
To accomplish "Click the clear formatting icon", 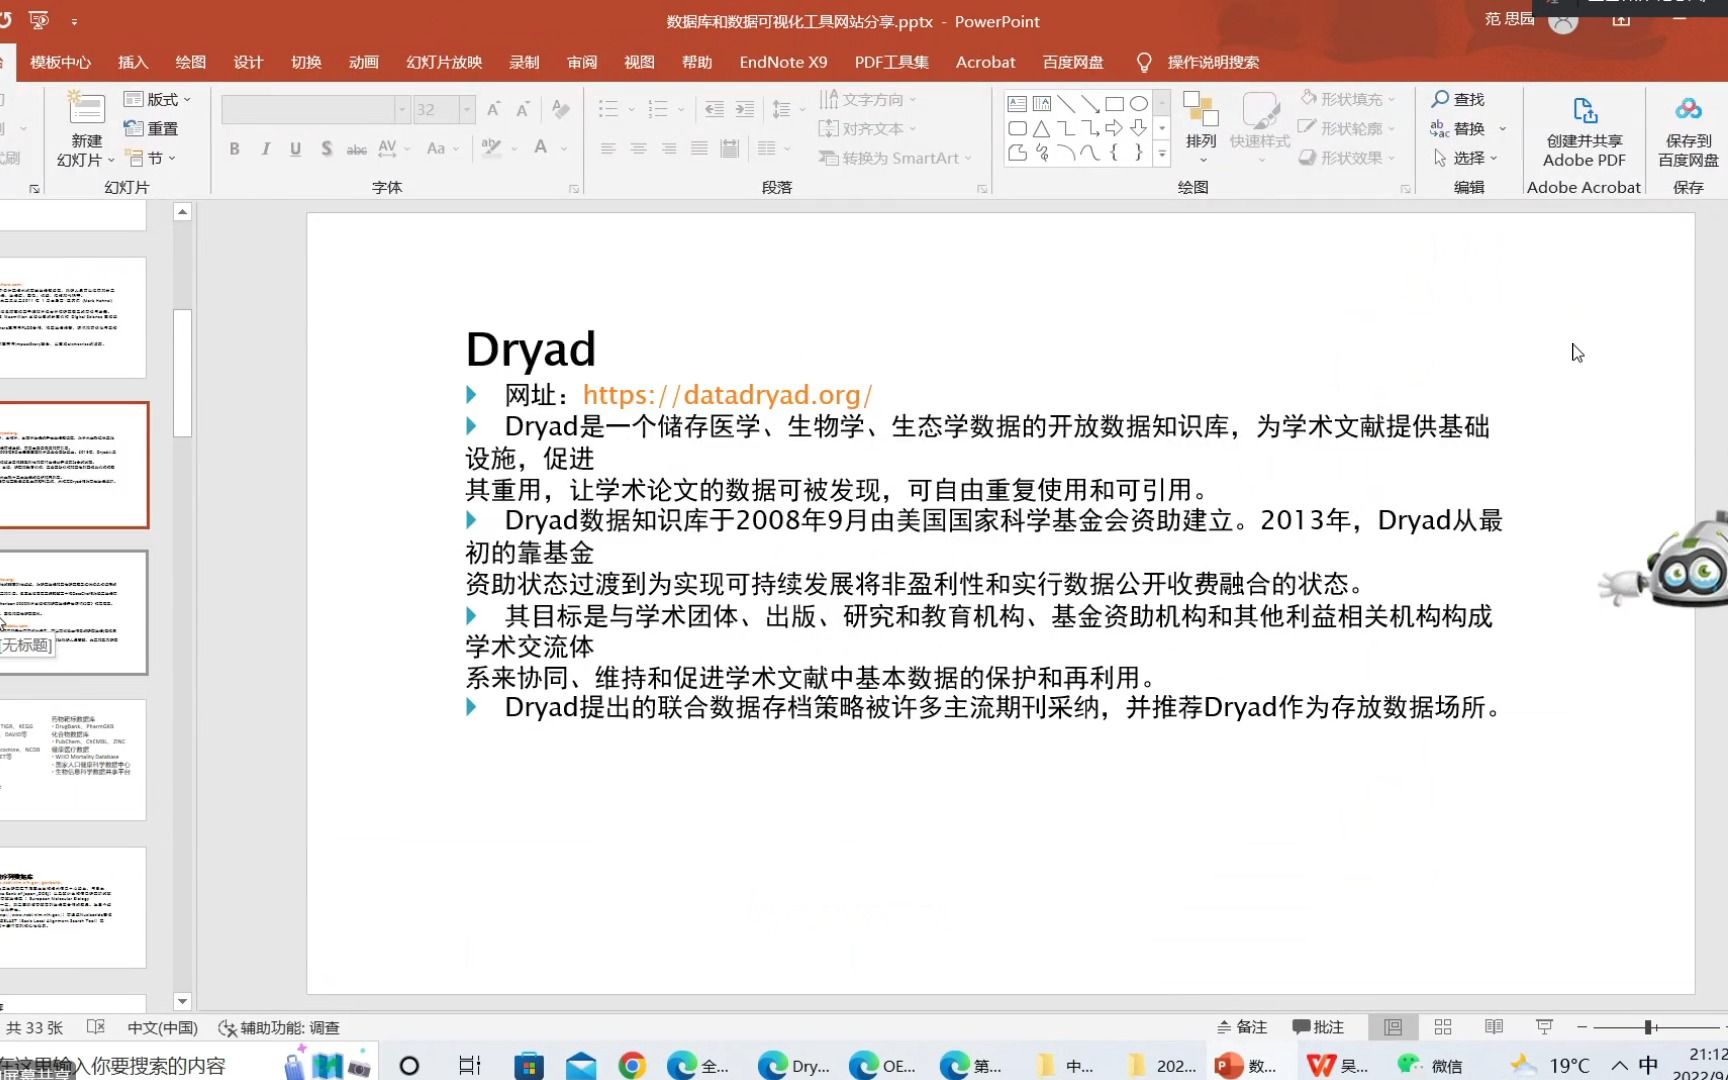I will tap(560, 109).
